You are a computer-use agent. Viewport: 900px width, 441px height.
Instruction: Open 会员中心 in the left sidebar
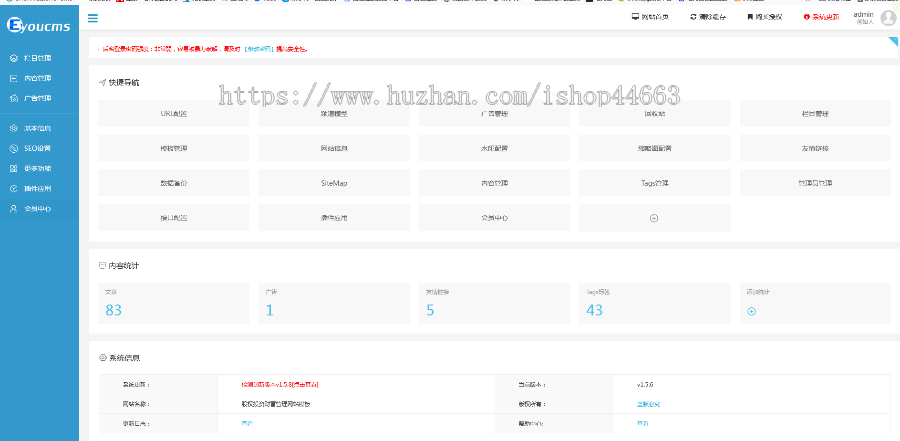(x=38, y=208)
